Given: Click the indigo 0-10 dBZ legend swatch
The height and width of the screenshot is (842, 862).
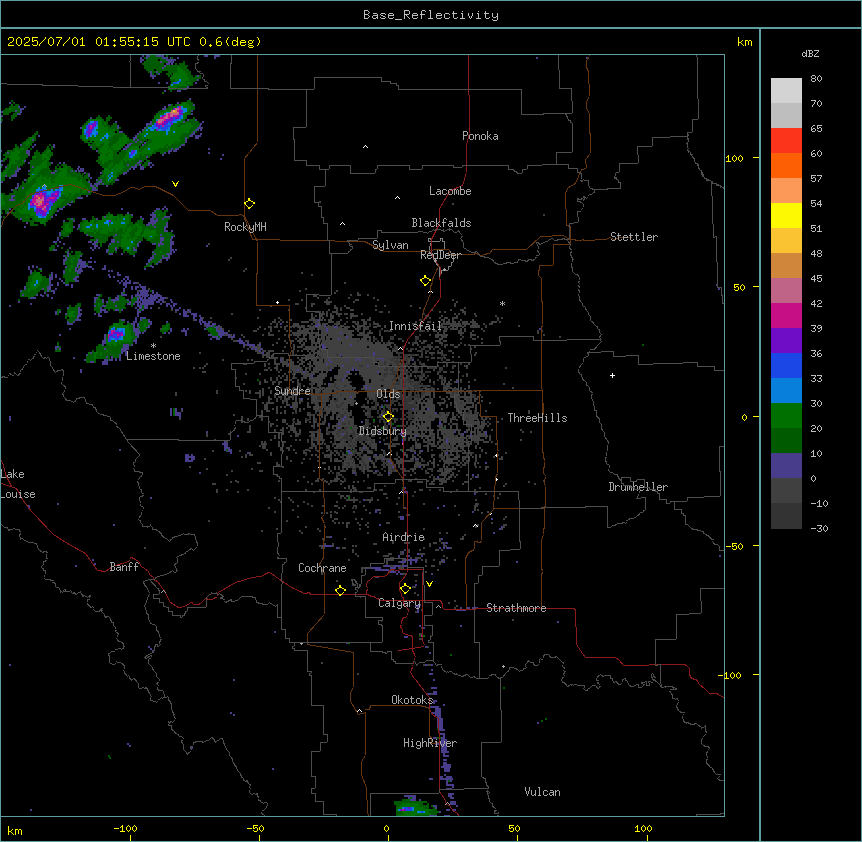Looking at the screenshot, I should 786,466.
